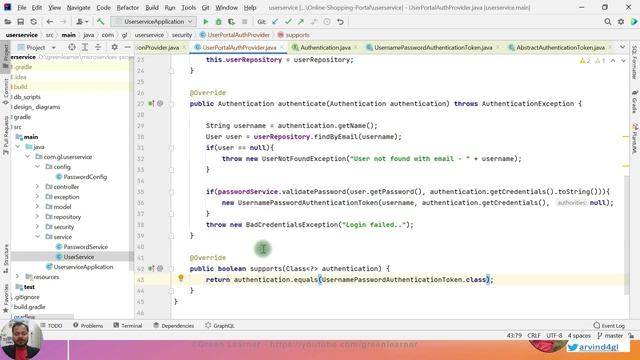Open the GraphQL tool window

pyautogui.click(x=220, y=326)
